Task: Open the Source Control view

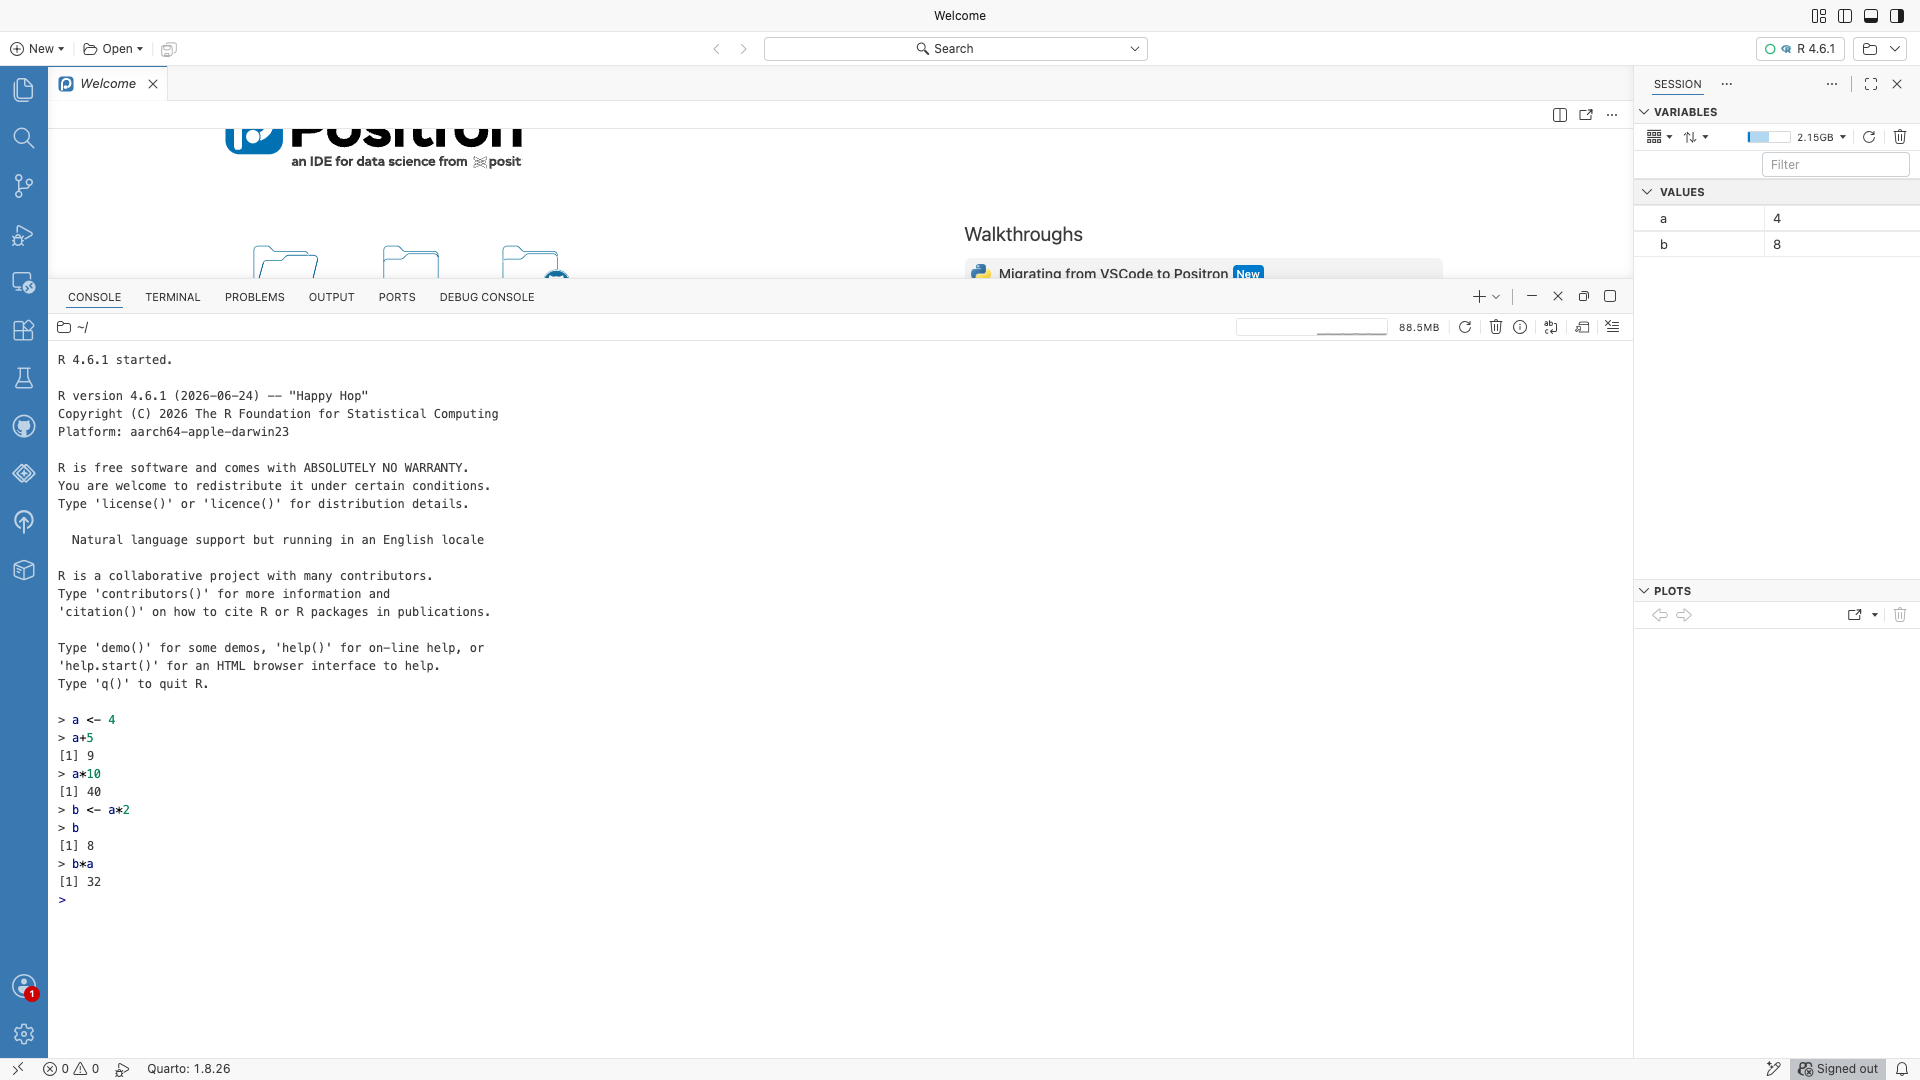Action: pyautogui.click(x=24, y=186)
